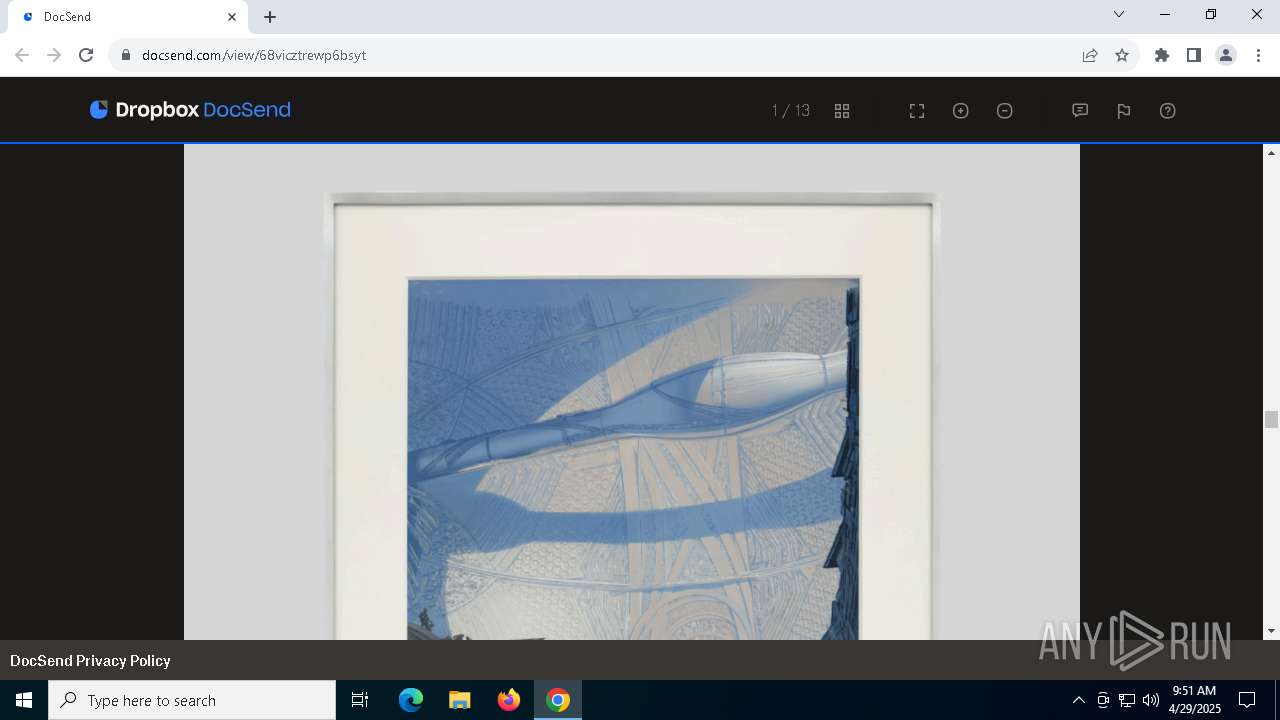Open Chrome profile avatar
The height and width of the screenshot is (720, 1280).
(1226, 55)
